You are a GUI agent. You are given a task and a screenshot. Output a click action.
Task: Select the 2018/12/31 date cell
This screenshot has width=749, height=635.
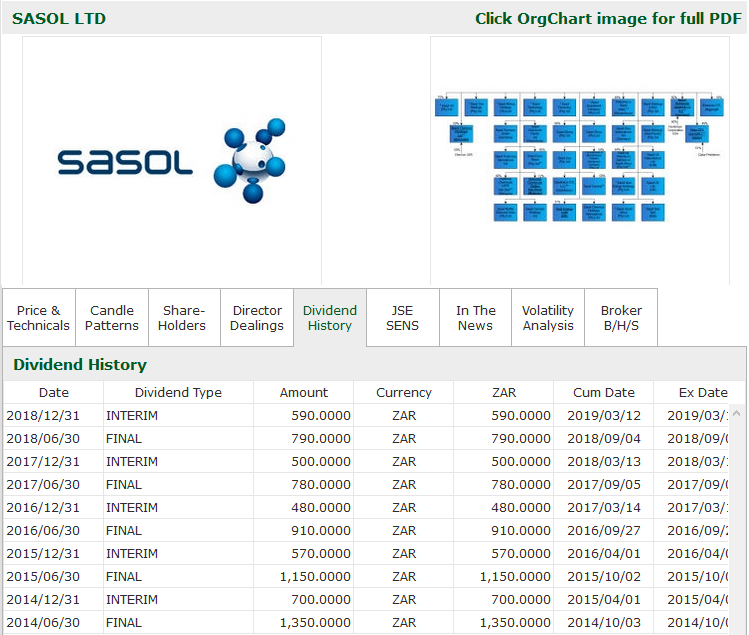(x=54, y=415)
